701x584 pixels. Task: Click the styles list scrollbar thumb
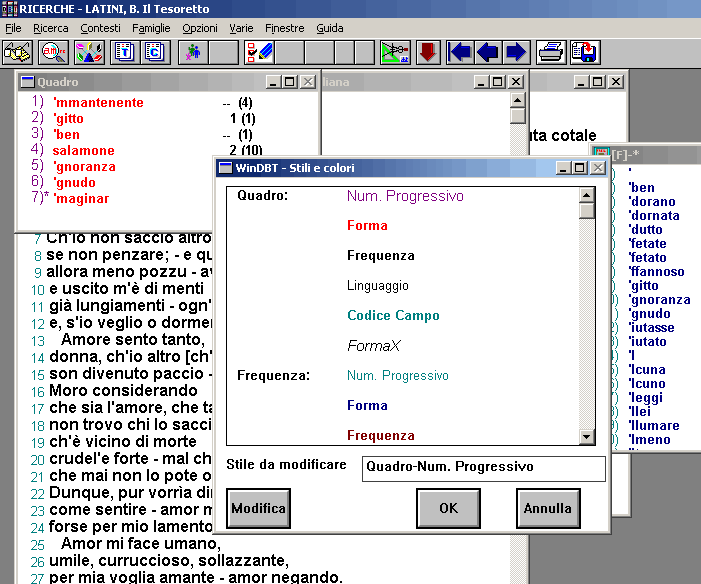587,211
